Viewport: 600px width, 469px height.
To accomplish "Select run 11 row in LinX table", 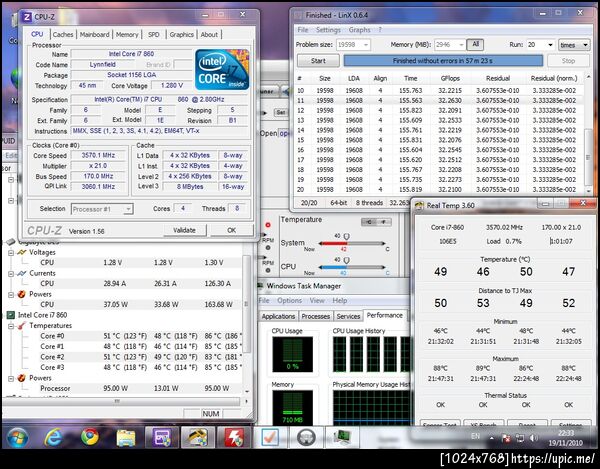I will [440, 100].
